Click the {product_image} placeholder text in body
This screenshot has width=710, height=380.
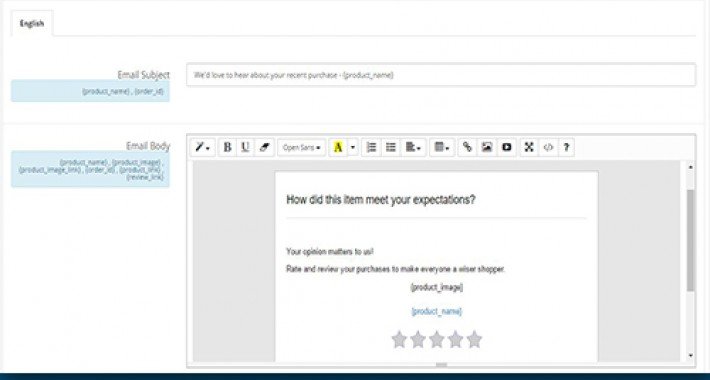(x=437, y=288)
